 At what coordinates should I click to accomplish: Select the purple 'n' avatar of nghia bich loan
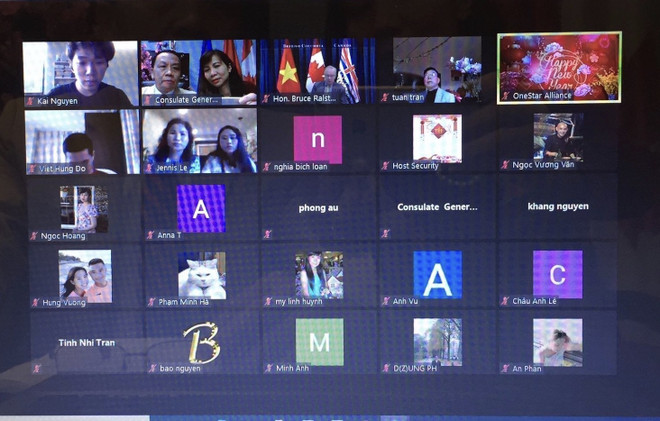coord(318,138)
